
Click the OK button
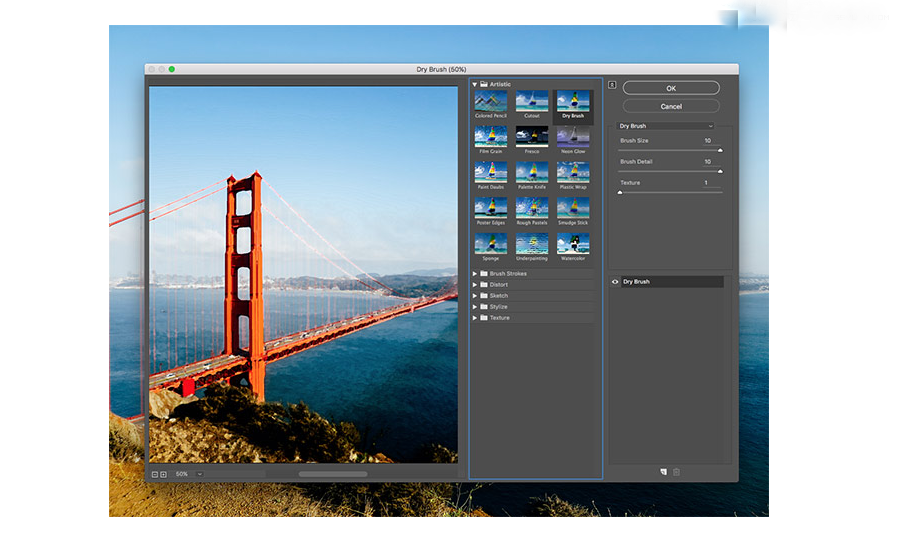tap(671, 88)
